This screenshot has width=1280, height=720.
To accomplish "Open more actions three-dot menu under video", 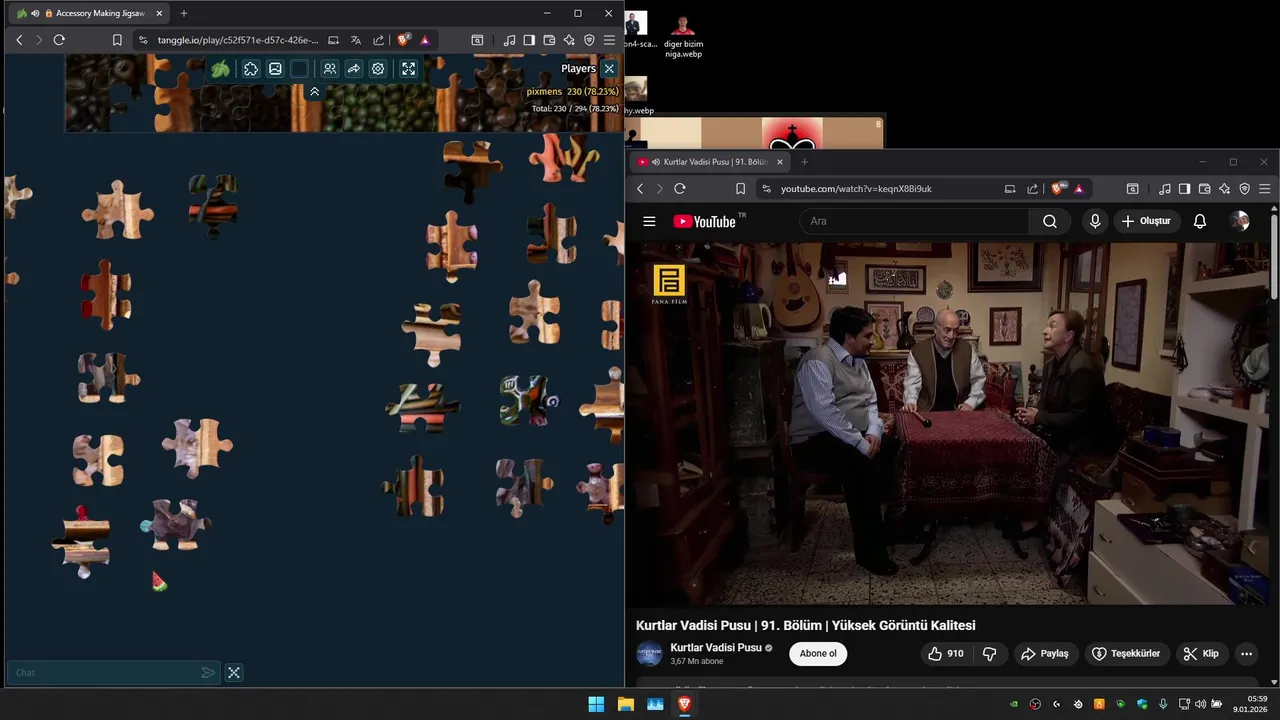I will 1246,654.
